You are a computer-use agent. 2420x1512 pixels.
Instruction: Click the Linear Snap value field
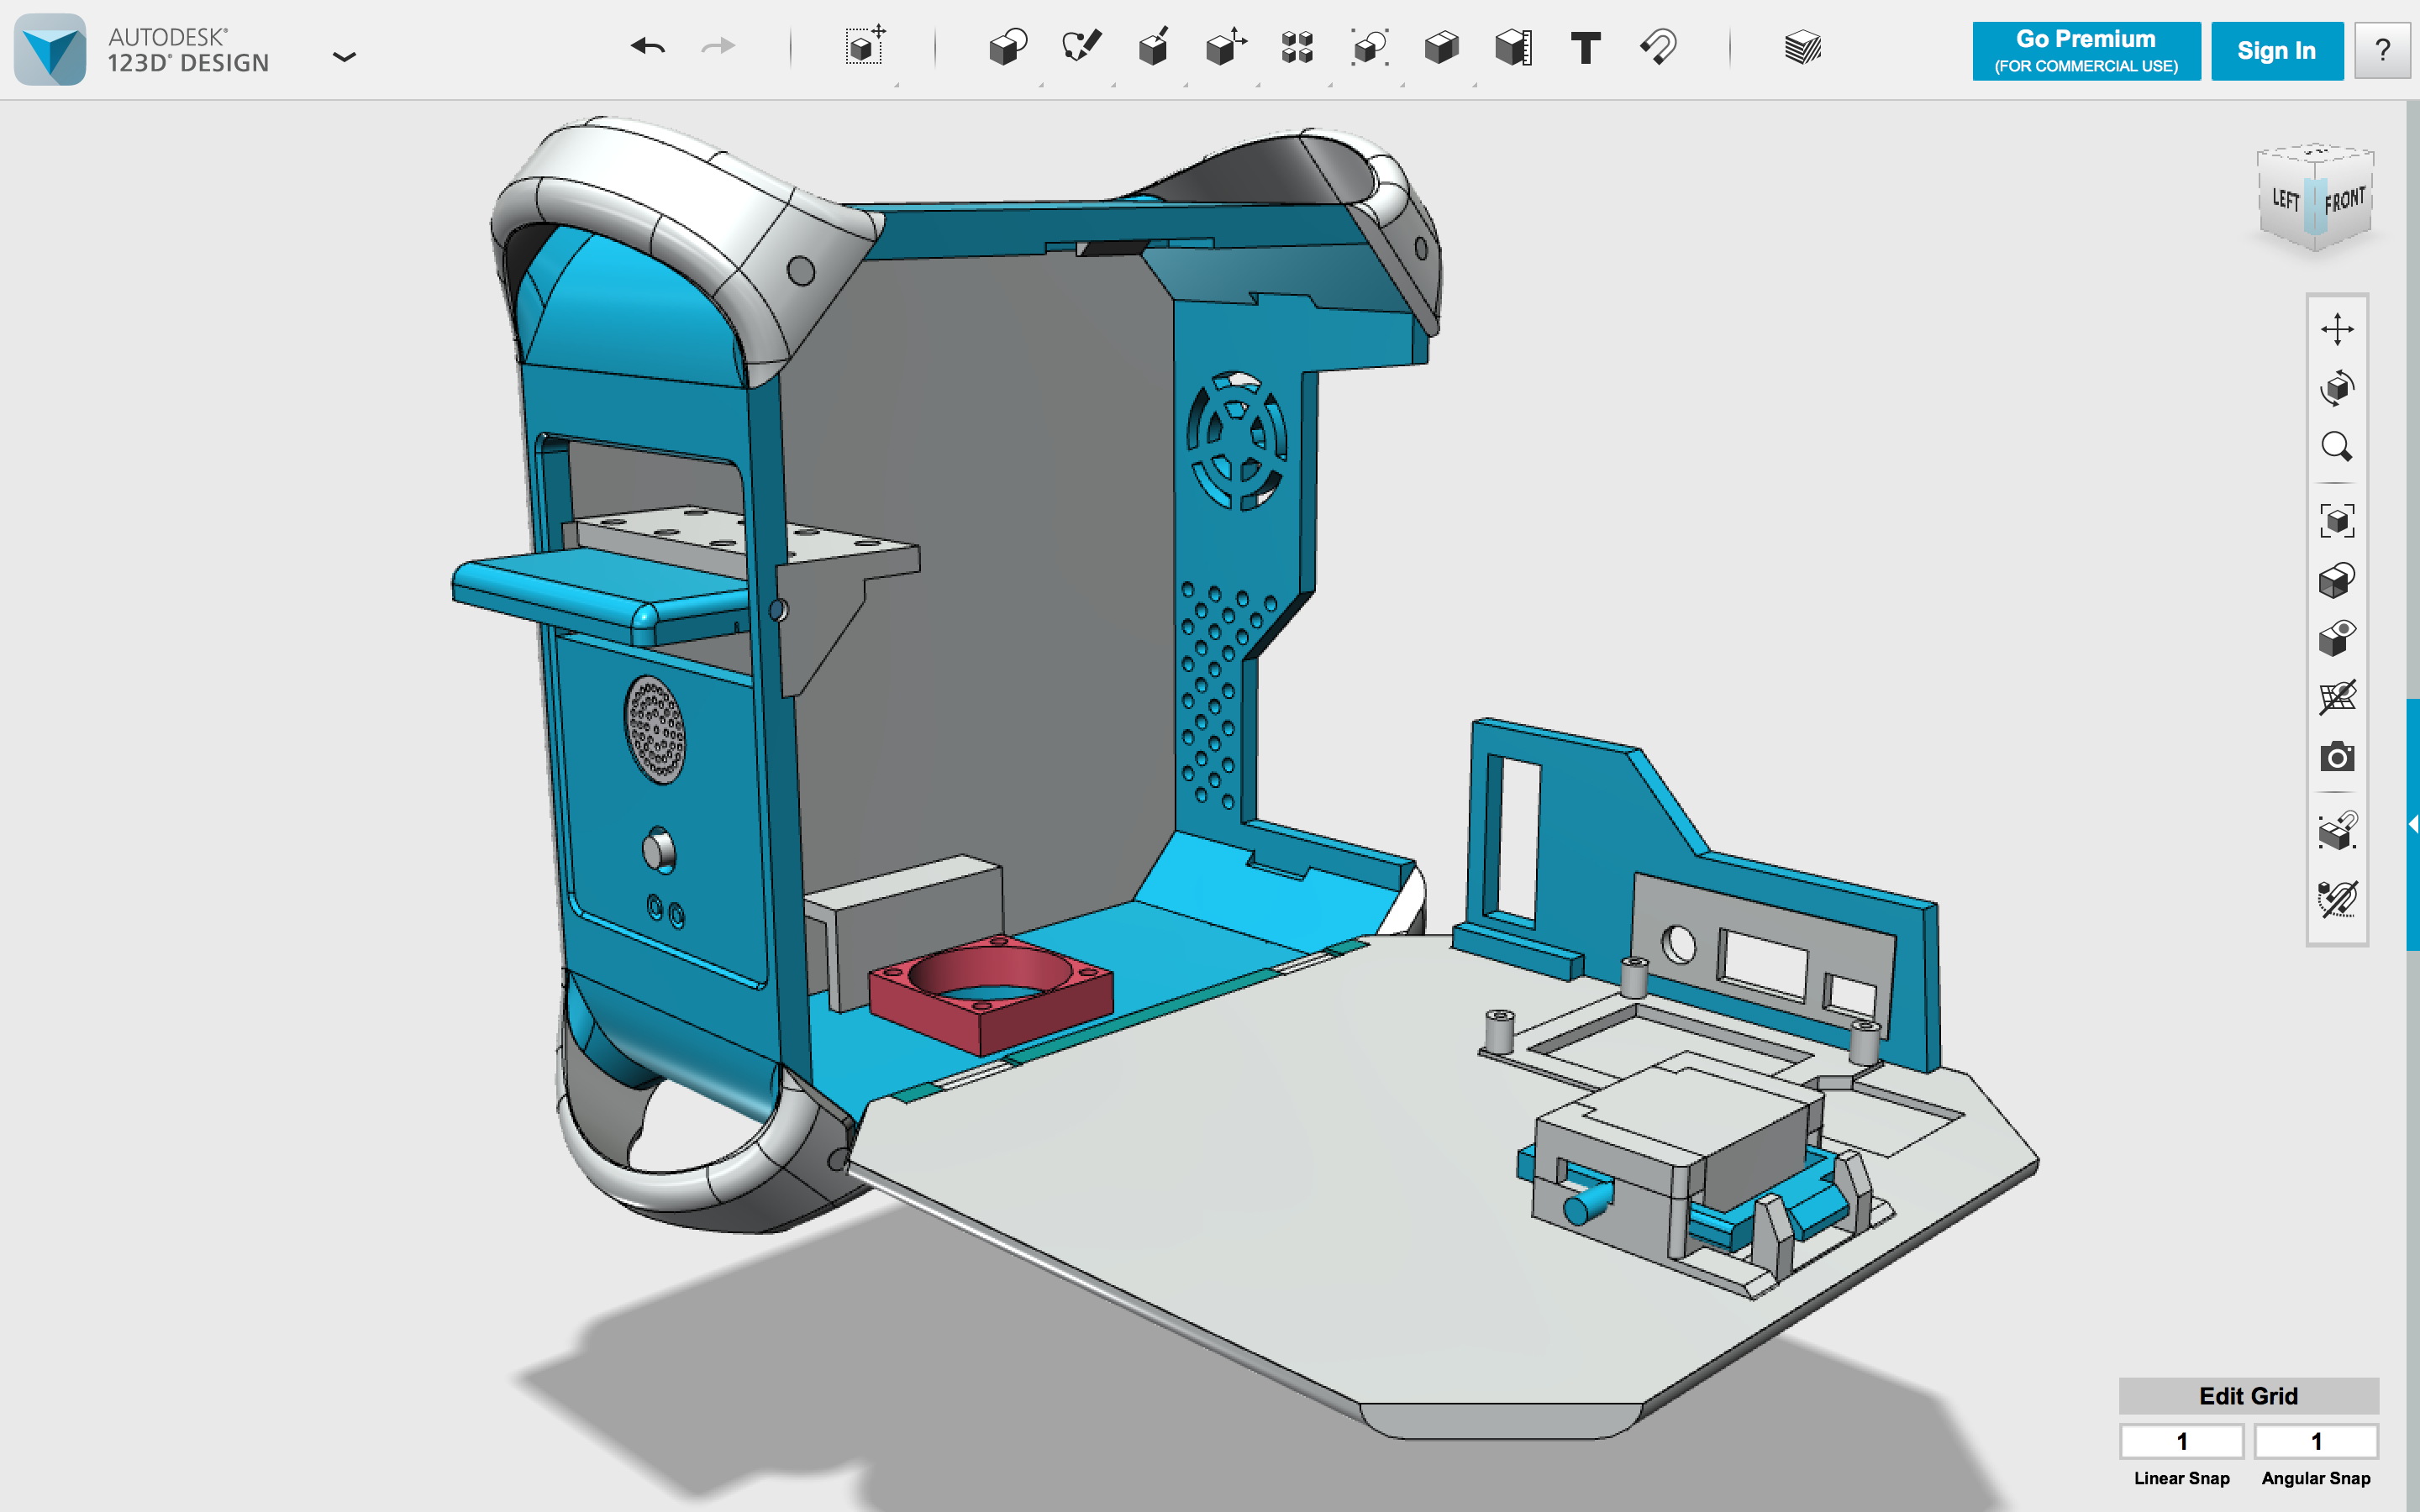(2181, 1441)
